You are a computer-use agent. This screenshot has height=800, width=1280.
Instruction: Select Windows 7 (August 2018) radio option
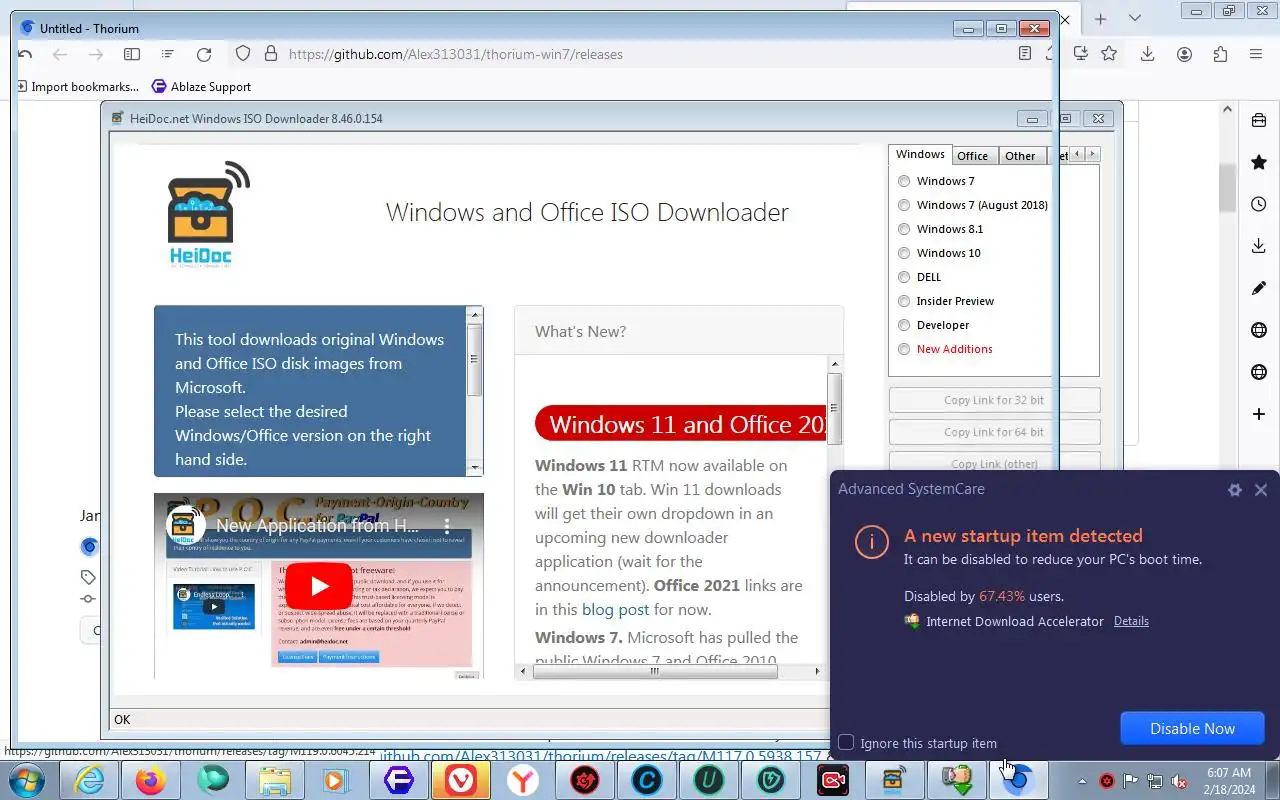(x=904, y=205)
